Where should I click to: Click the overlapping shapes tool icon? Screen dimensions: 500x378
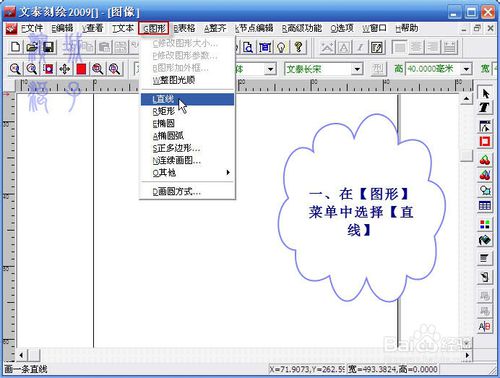pos(485,190)
